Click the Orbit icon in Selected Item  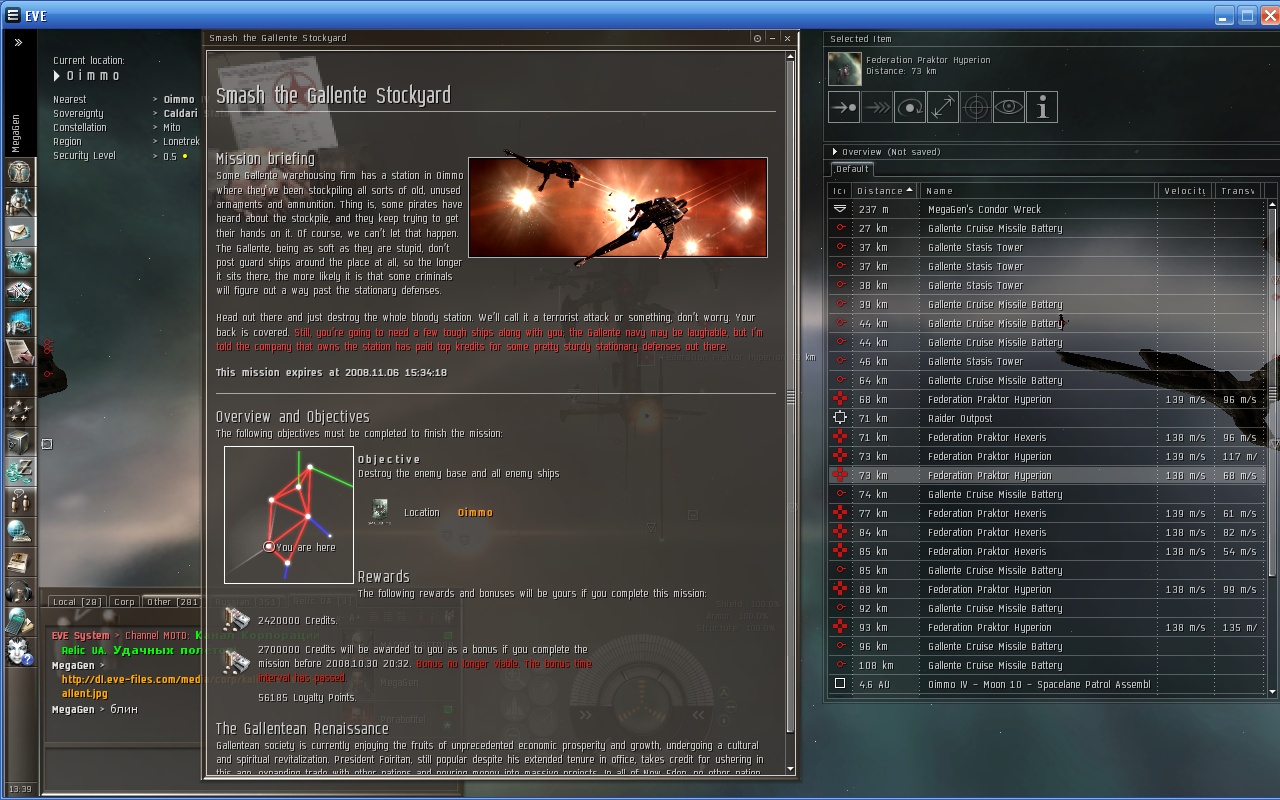point(910,107)
